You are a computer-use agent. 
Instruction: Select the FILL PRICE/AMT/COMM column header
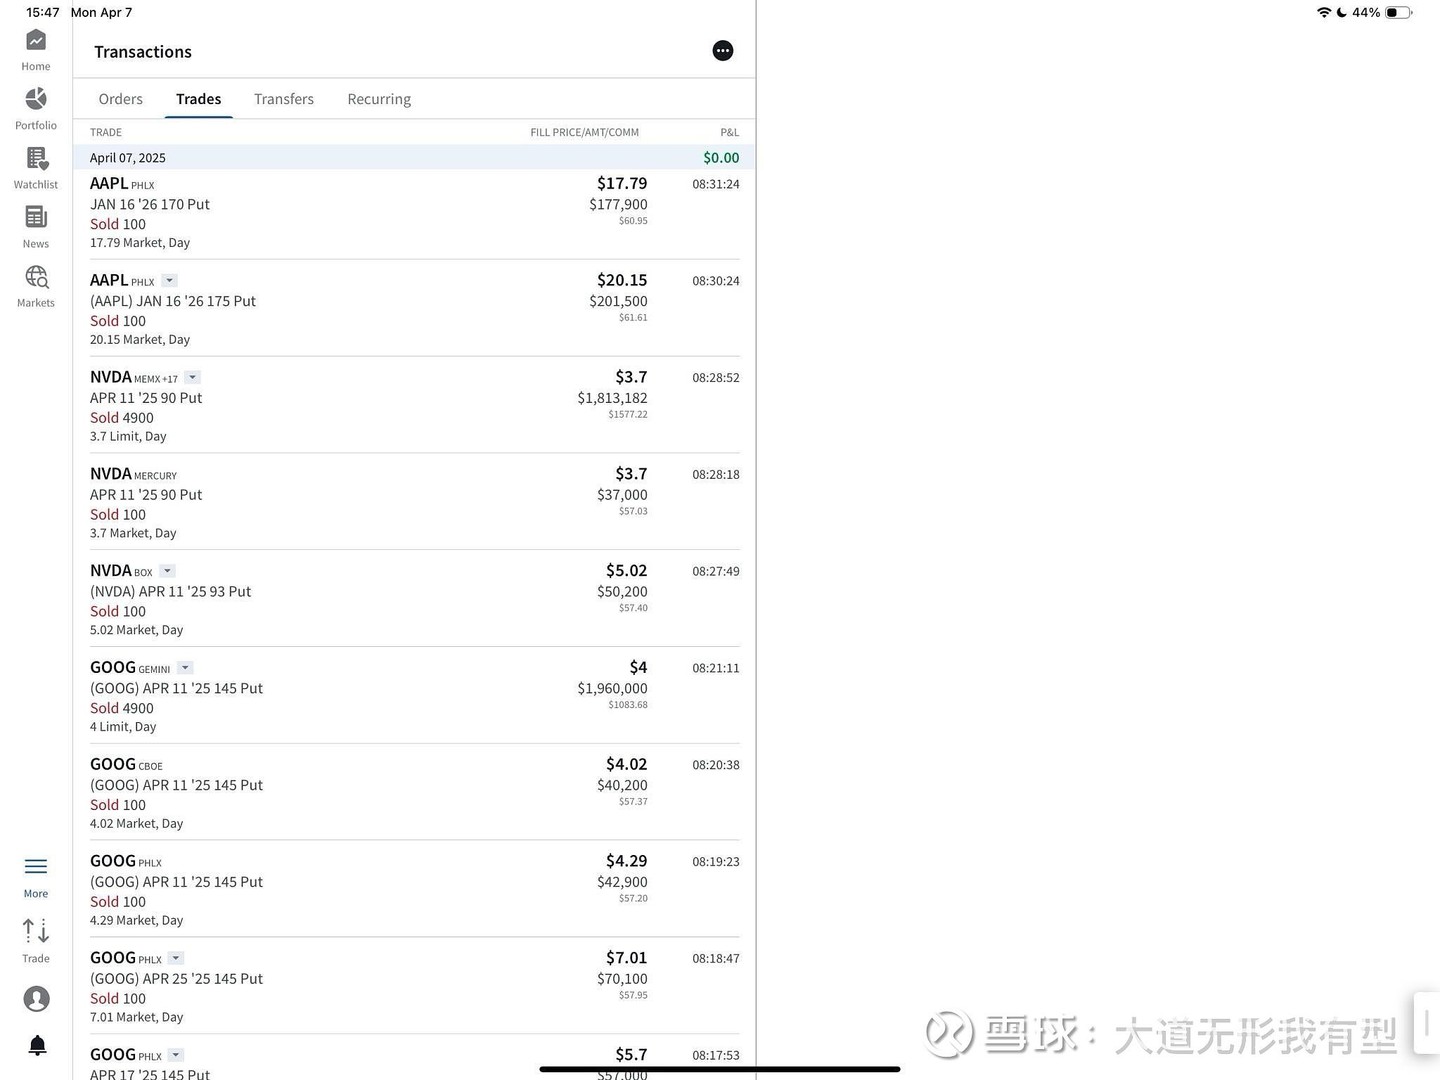tap(584, 132)
